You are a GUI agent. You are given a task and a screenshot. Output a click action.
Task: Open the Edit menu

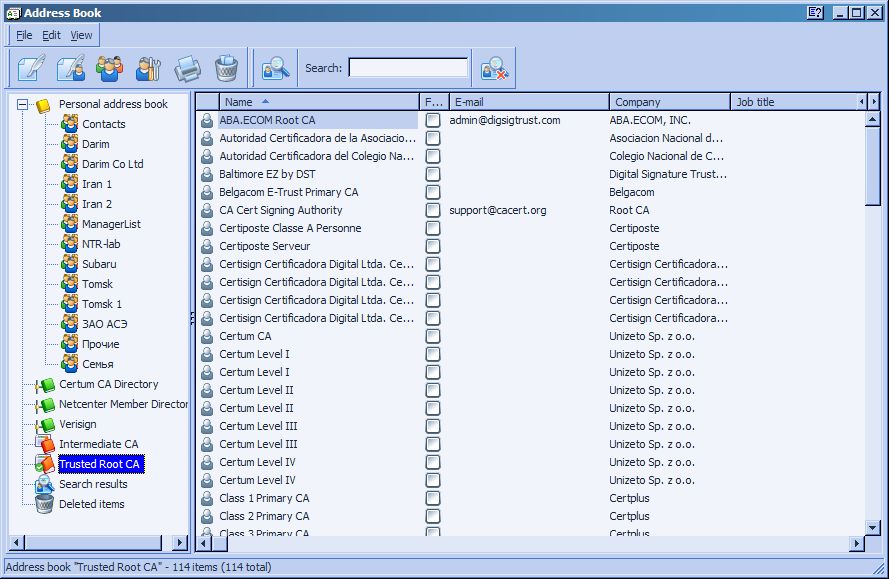(x=52, y=35)
